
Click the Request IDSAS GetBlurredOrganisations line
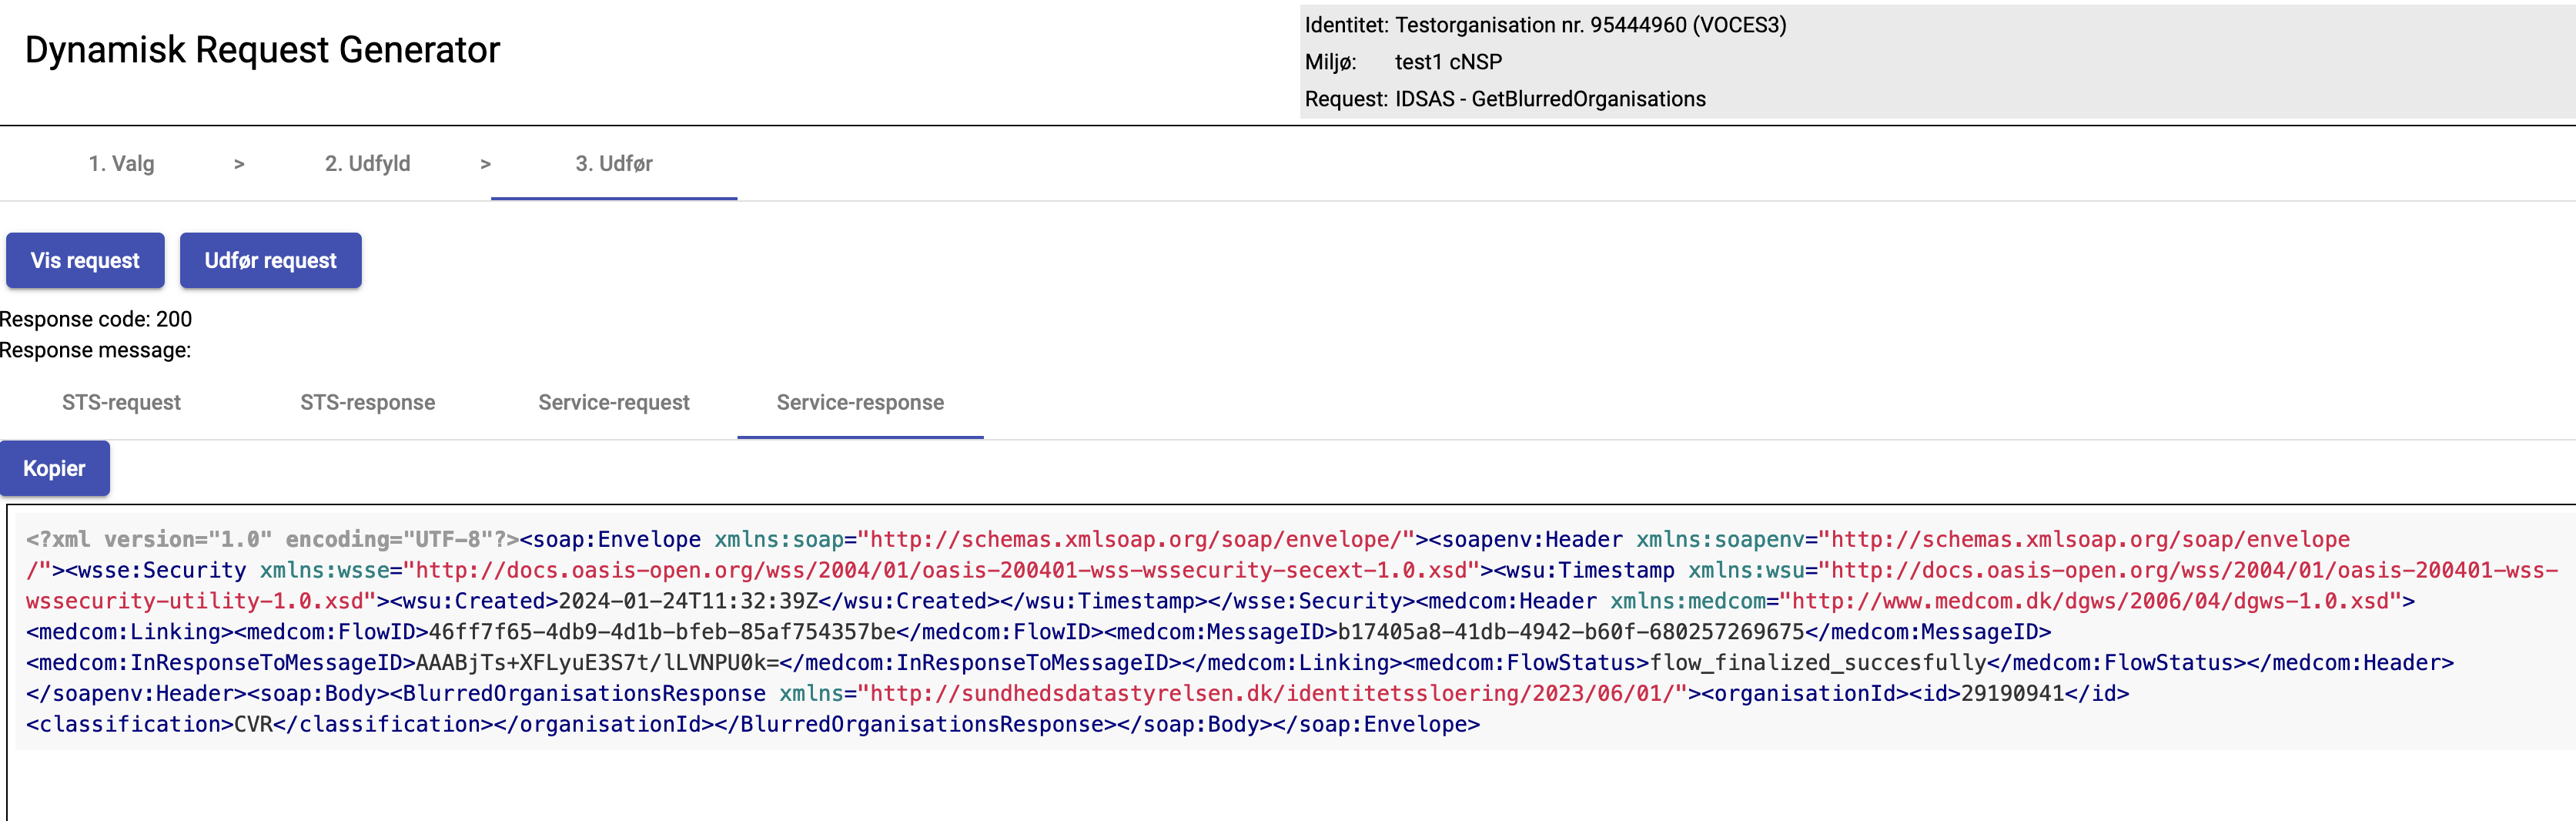[1505, 99]
